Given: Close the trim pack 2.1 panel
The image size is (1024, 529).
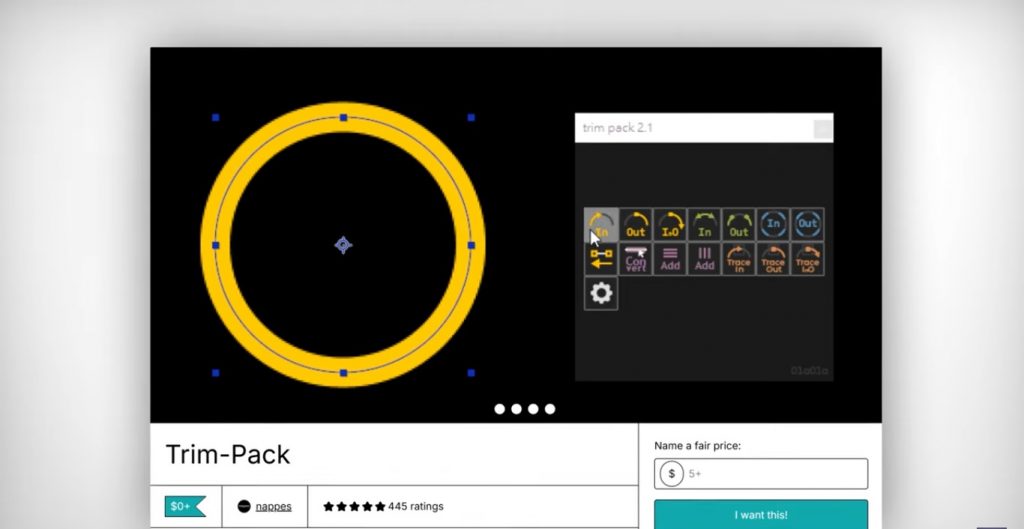Looking at the screenshot, I should click(x=823, y=129).
